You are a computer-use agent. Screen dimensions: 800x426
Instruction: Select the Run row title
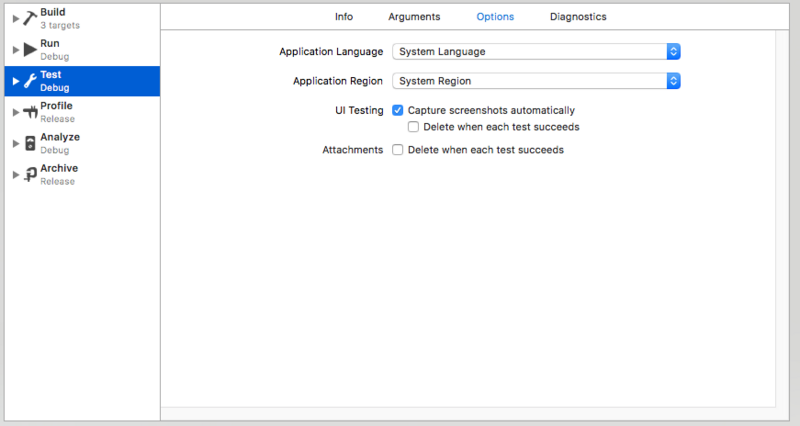tap(50, 43)
